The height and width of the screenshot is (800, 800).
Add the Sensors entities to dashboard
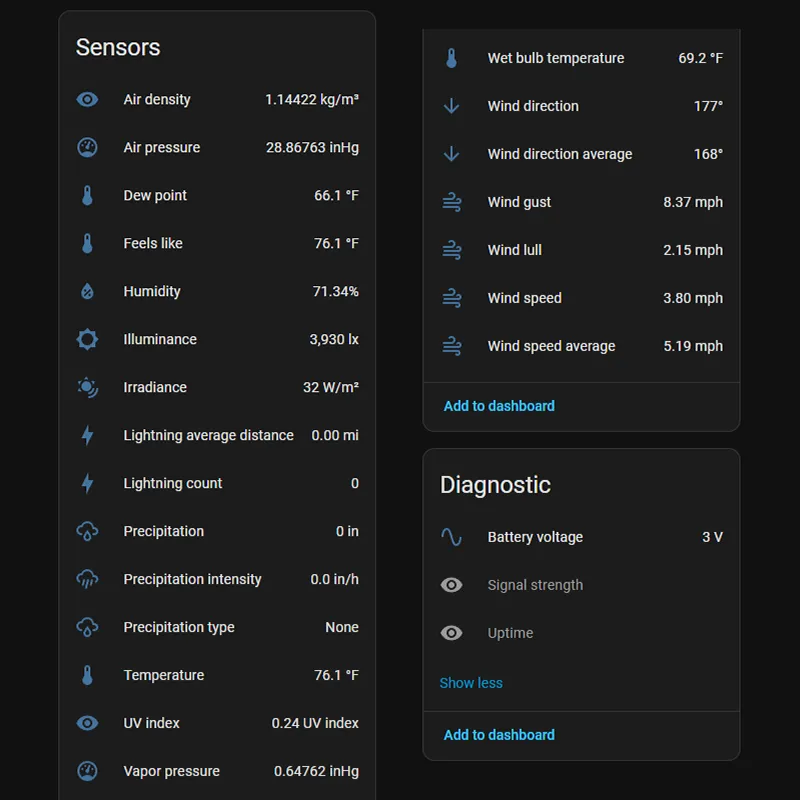pyautogui.click(x=499, y=406)
